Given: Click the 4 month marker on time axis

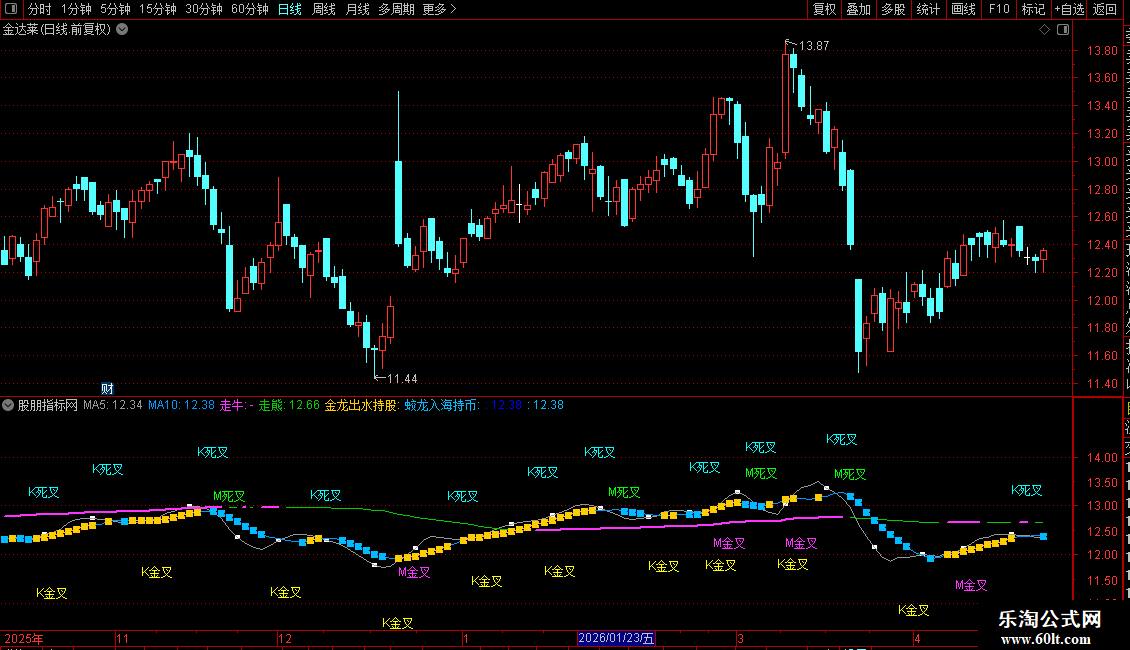Looking at the screenshot, I should click(917, 638).
